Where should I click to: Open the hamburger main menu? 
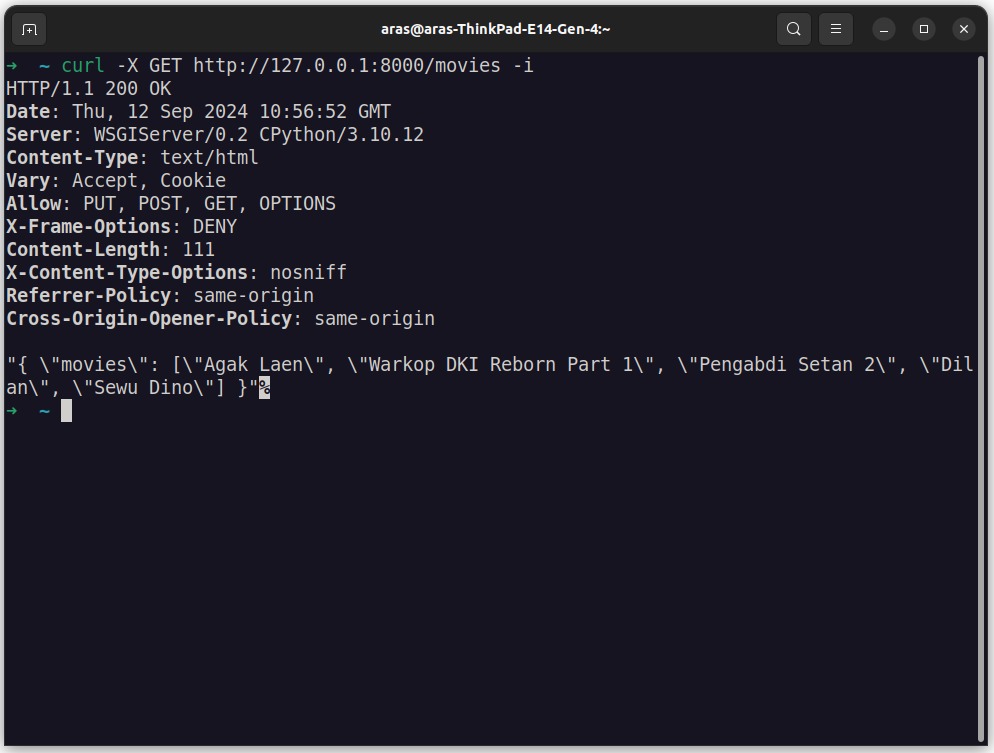tap(836, 29)
